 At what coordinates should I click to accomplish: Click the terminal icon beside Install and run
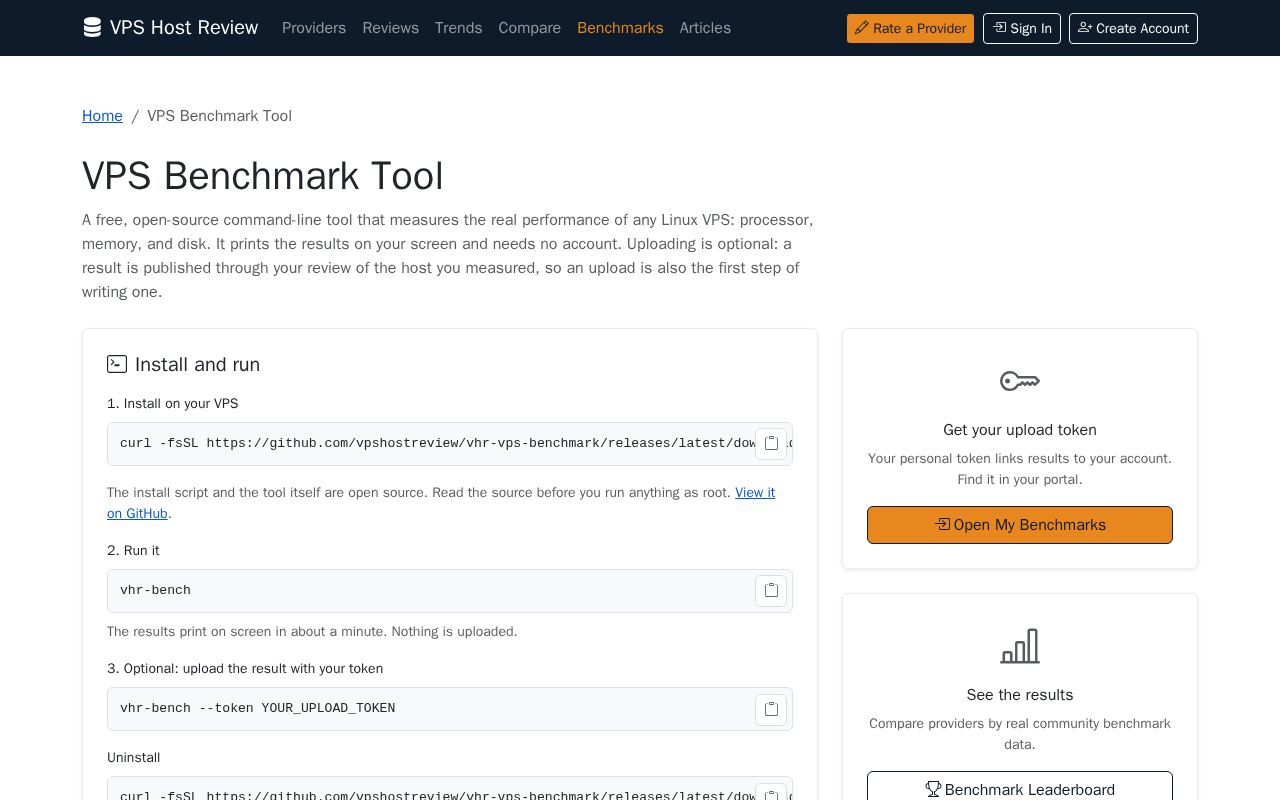pyautogui.click(x=117, y=364)
